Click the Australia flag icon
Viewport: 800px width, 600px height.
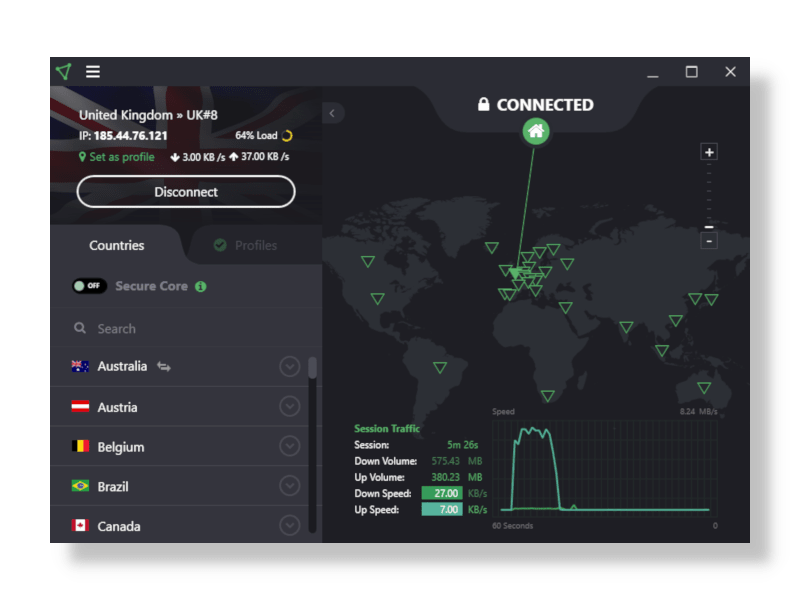[80, 366]
